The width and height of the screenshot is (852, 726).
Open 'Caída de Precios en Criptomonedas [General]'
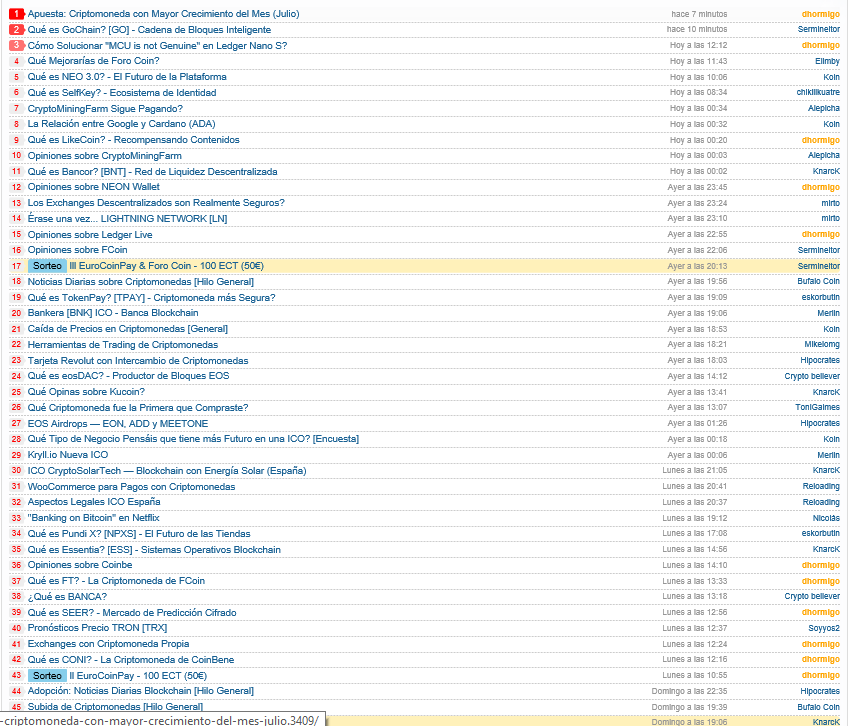(x=128, y=329)
